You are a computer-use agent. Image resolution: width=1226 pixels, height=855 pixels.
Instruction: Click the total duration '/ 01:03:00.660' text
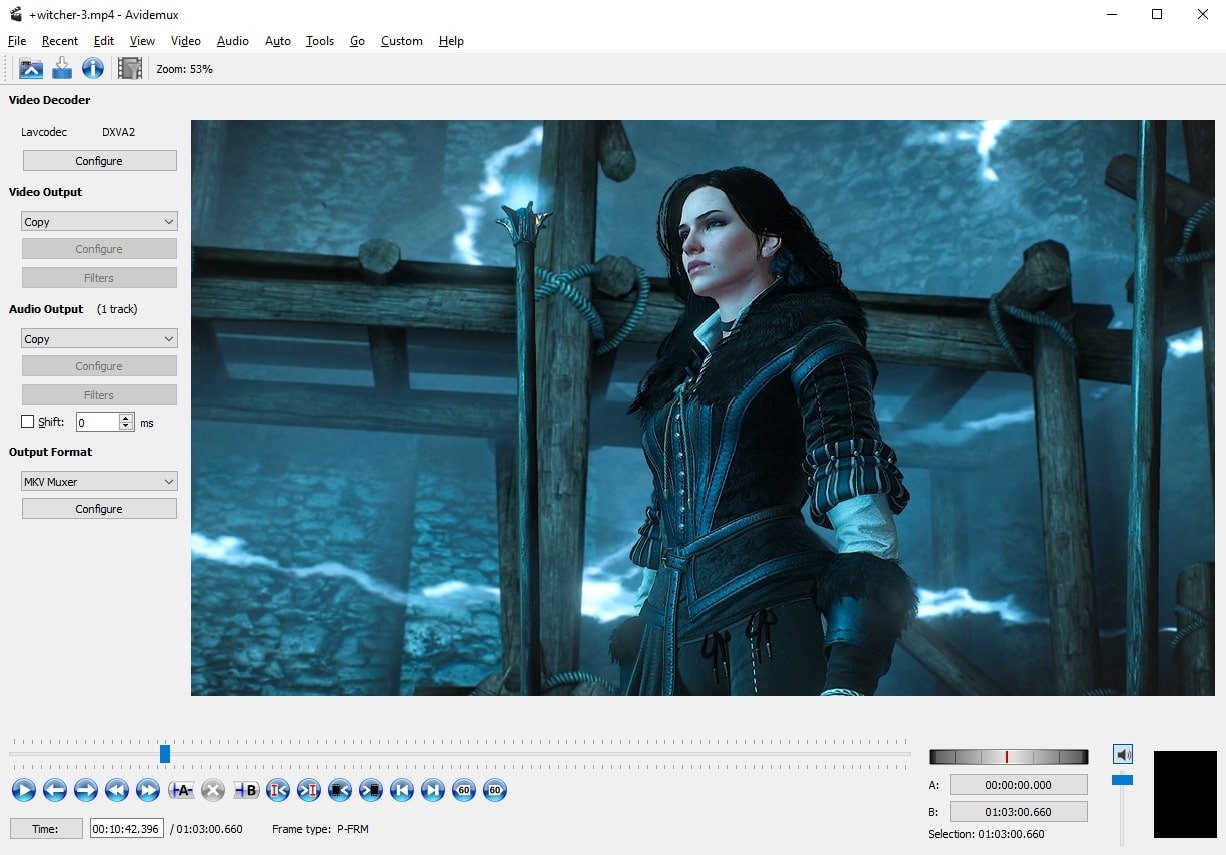click(206, 829)
